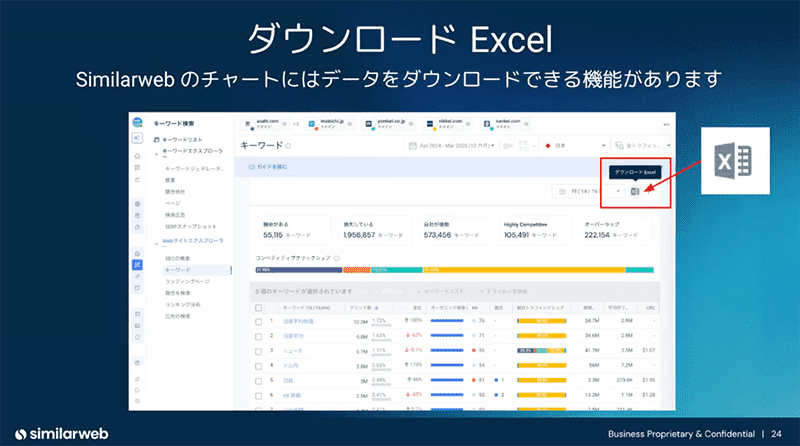The width and height of the screenshot is (800, 446).
Task: Check the checkbox for keyword row 3
Action: click(x=258, y=352)
